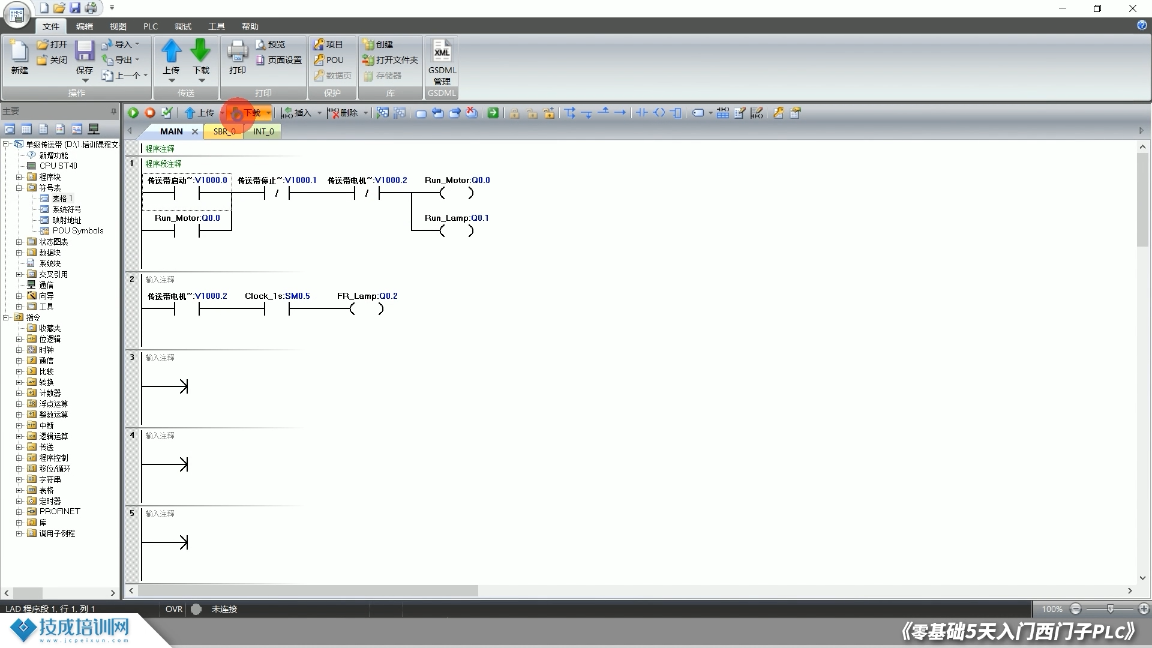Viewport: 1152px width, 648px height.
Task: Open the 保存 (Save) dropdown arrow in ribbon
Action: click(85, 80)
